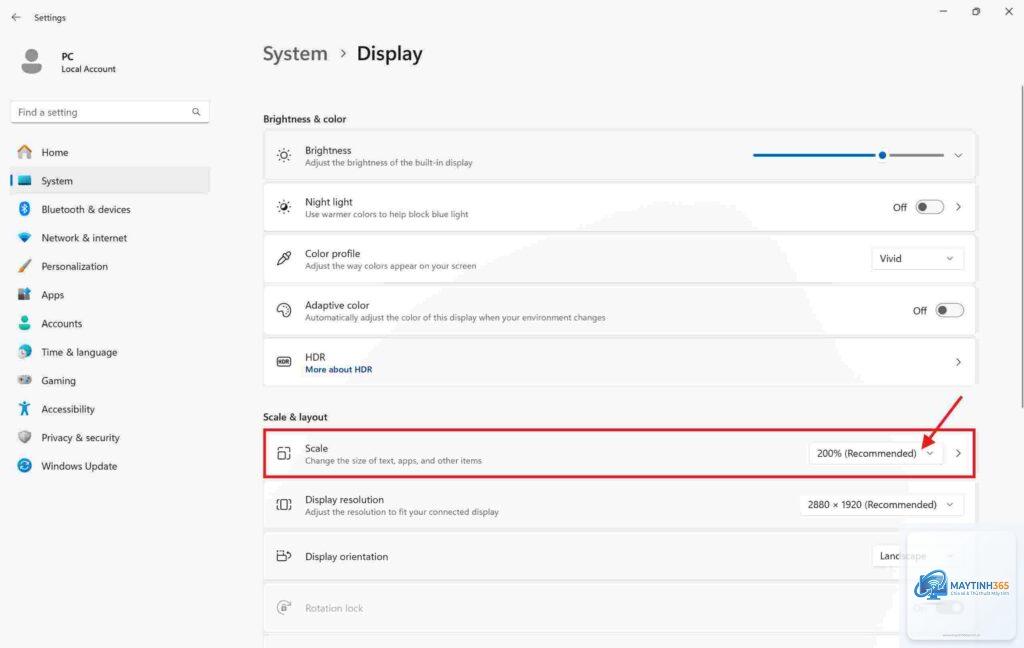Click the Brightness sun icon
The image size is (1024, 648).
pos(284,155)
